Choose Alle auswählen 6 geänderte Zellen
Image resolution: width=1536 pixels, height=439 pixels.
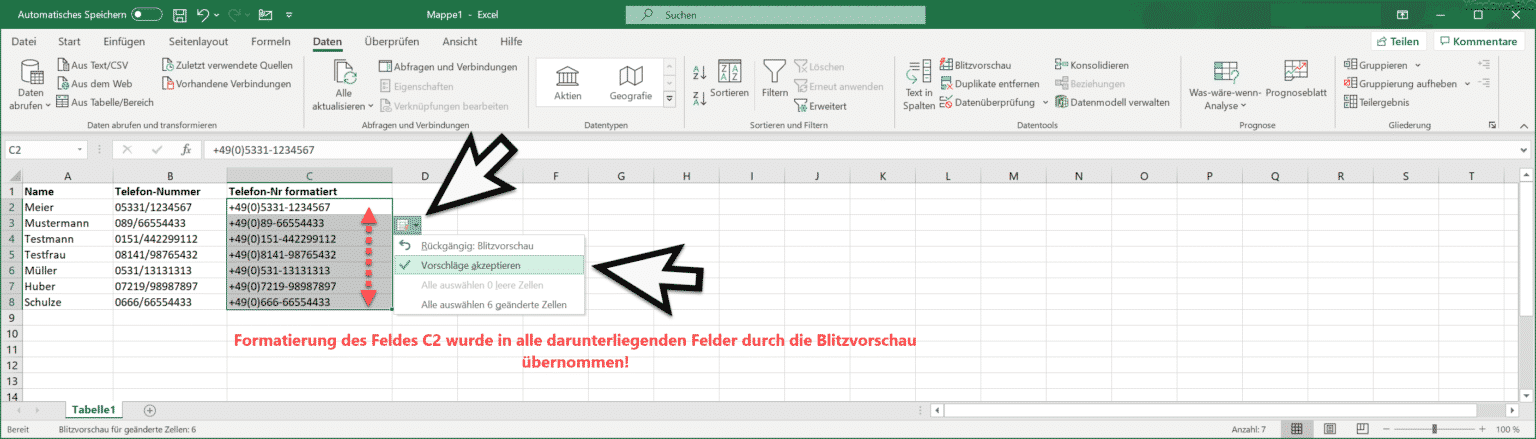click(487, 304)
